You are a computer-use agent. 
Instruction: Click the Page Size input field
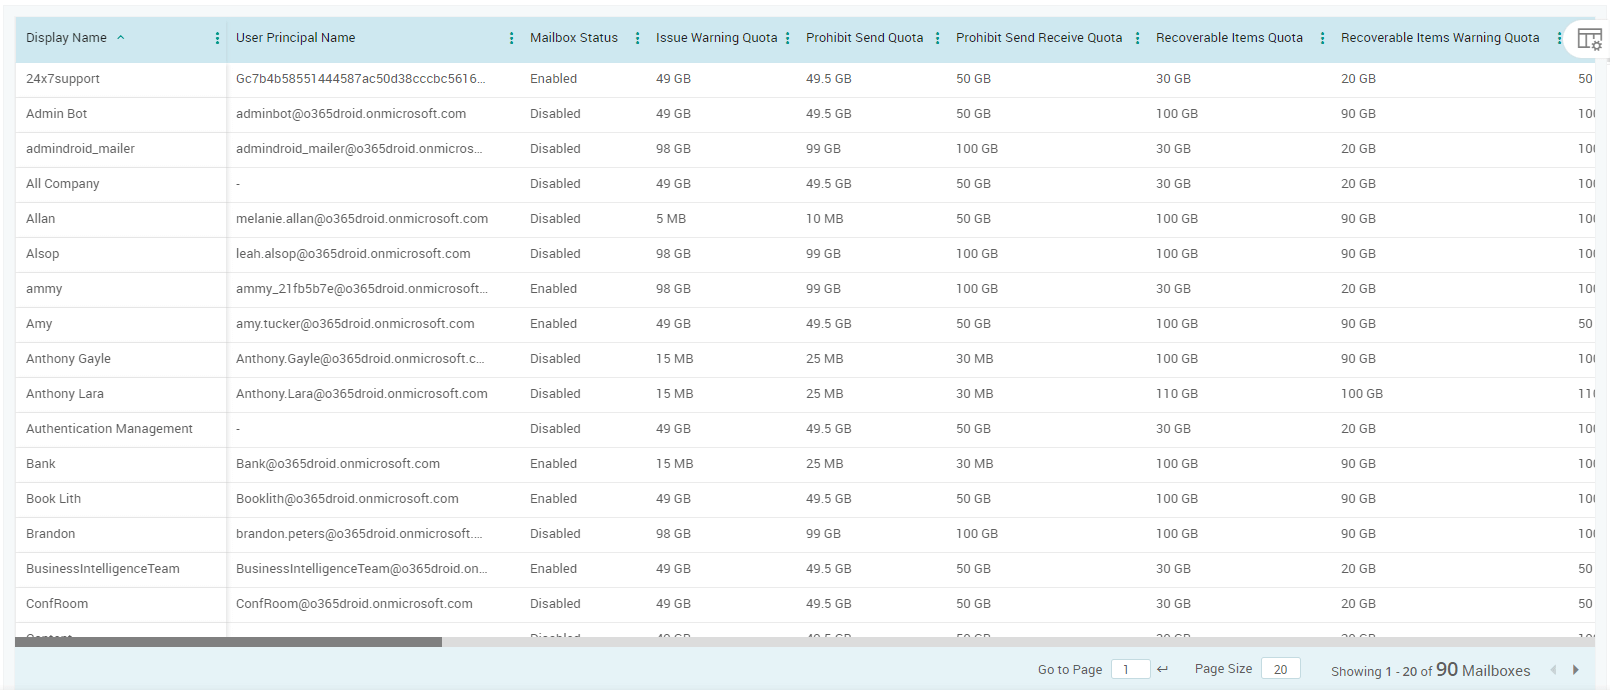1280,669
